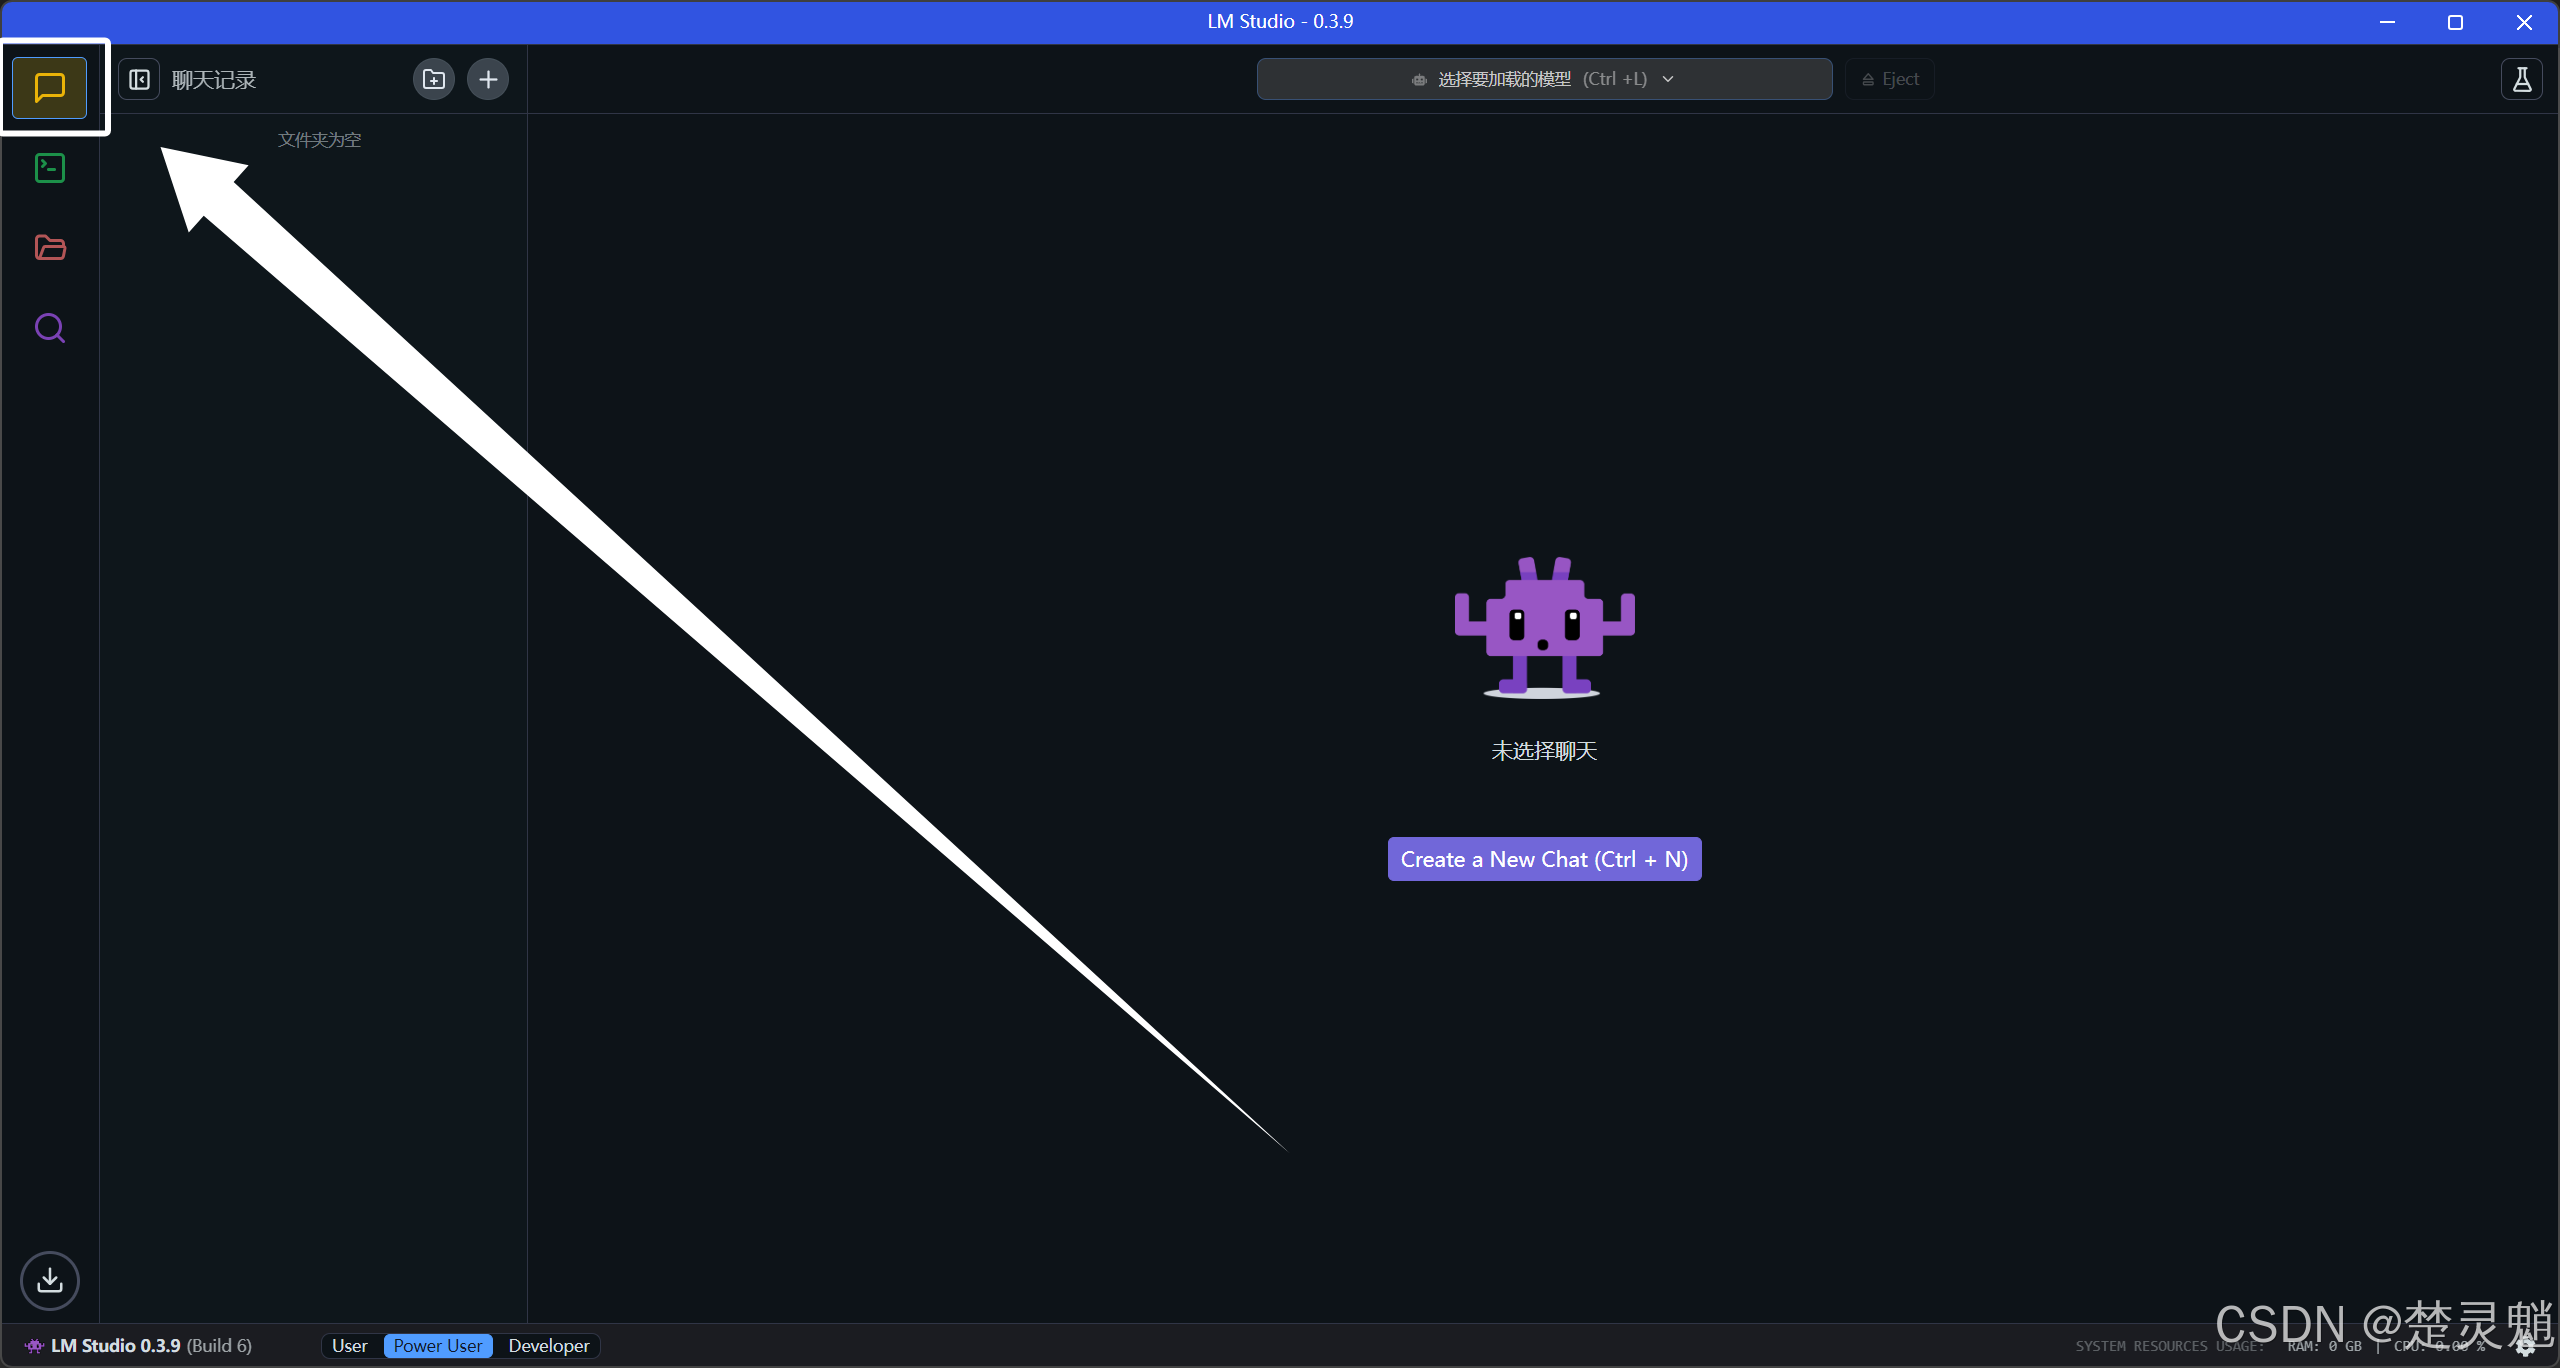Switch to Developer mode
Image resolution: width=2560 pixels, height=1368 pixels.
coord(549,1346)
